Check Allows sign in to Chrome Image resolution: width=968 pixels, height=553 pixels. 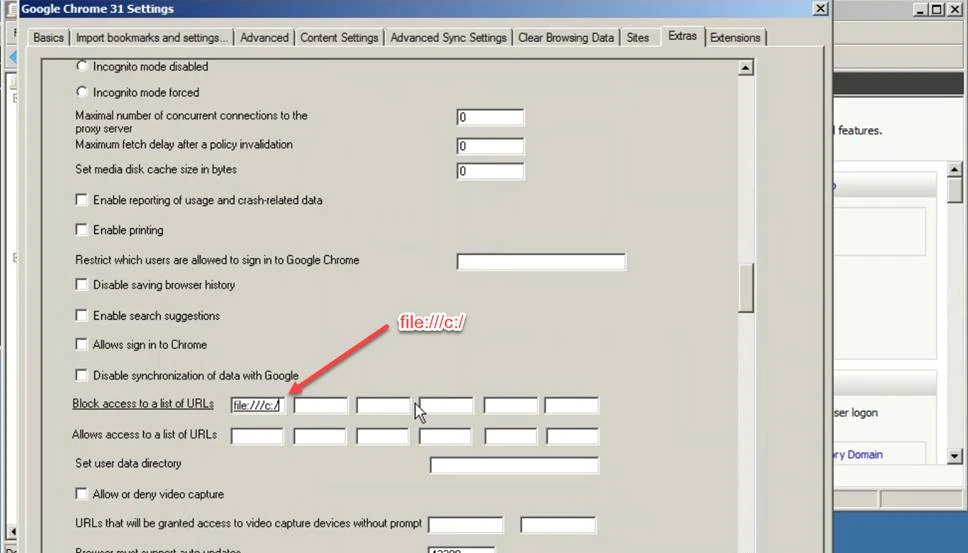[x=82, y=345]
